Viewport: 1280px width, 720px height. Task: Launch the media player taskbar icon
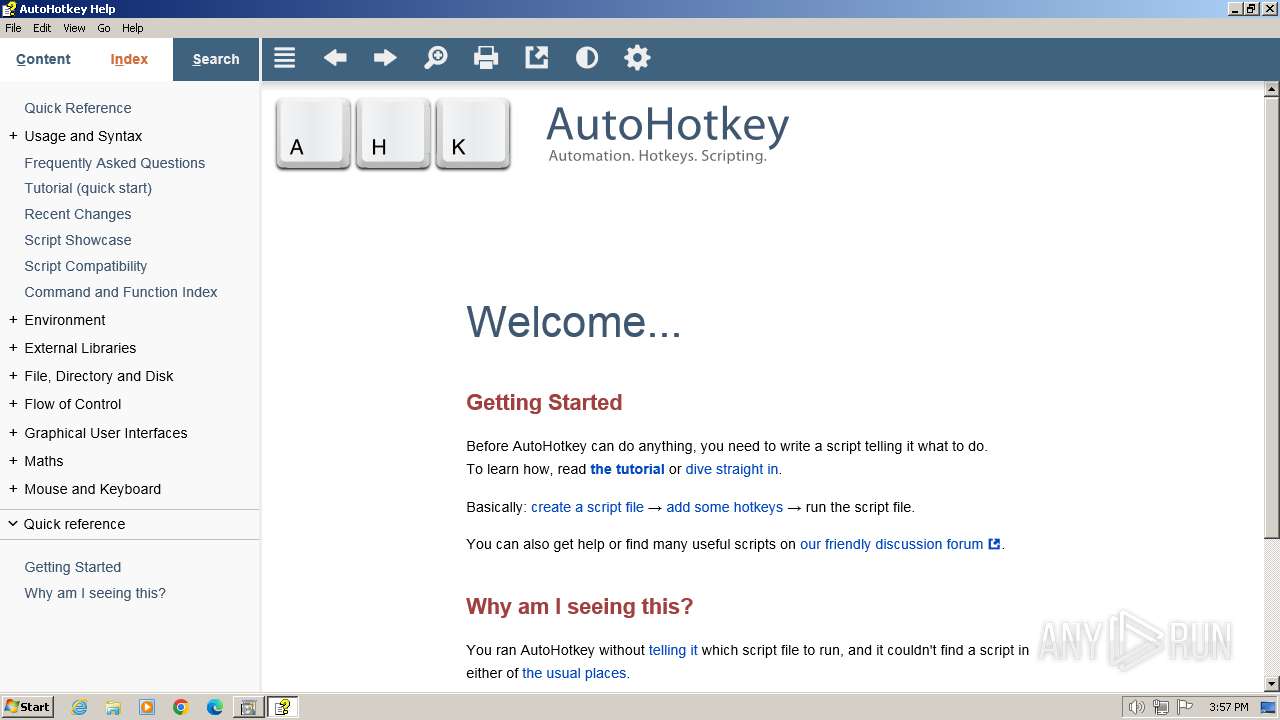(147, 707)
